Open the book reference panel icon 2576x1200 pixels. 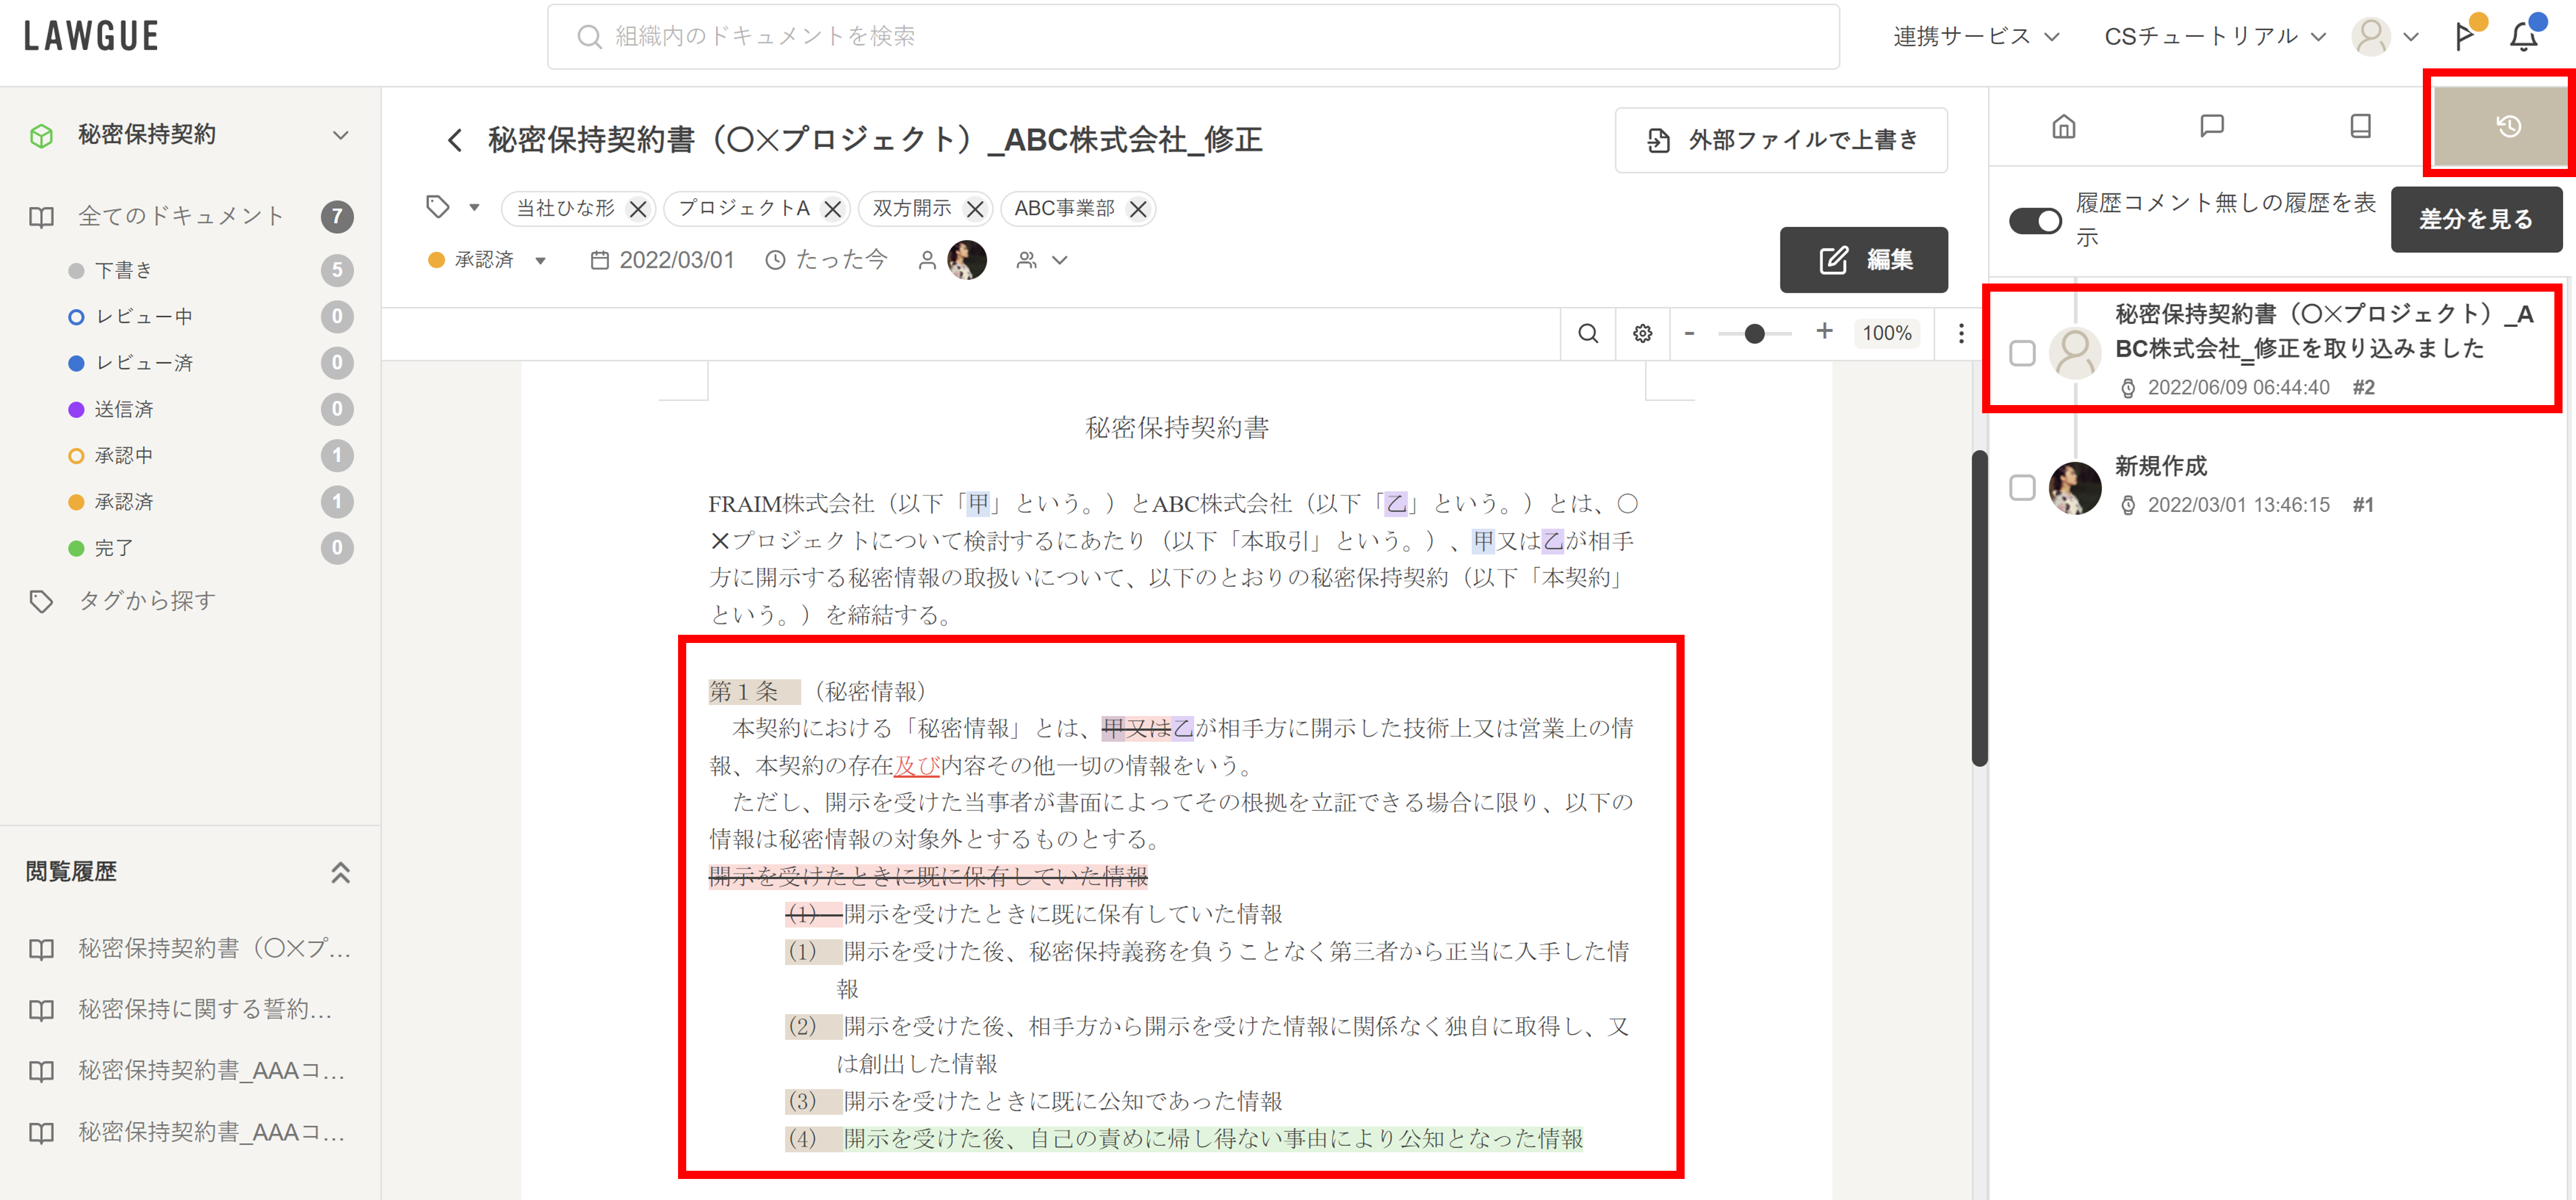[x=2360, y=126]
